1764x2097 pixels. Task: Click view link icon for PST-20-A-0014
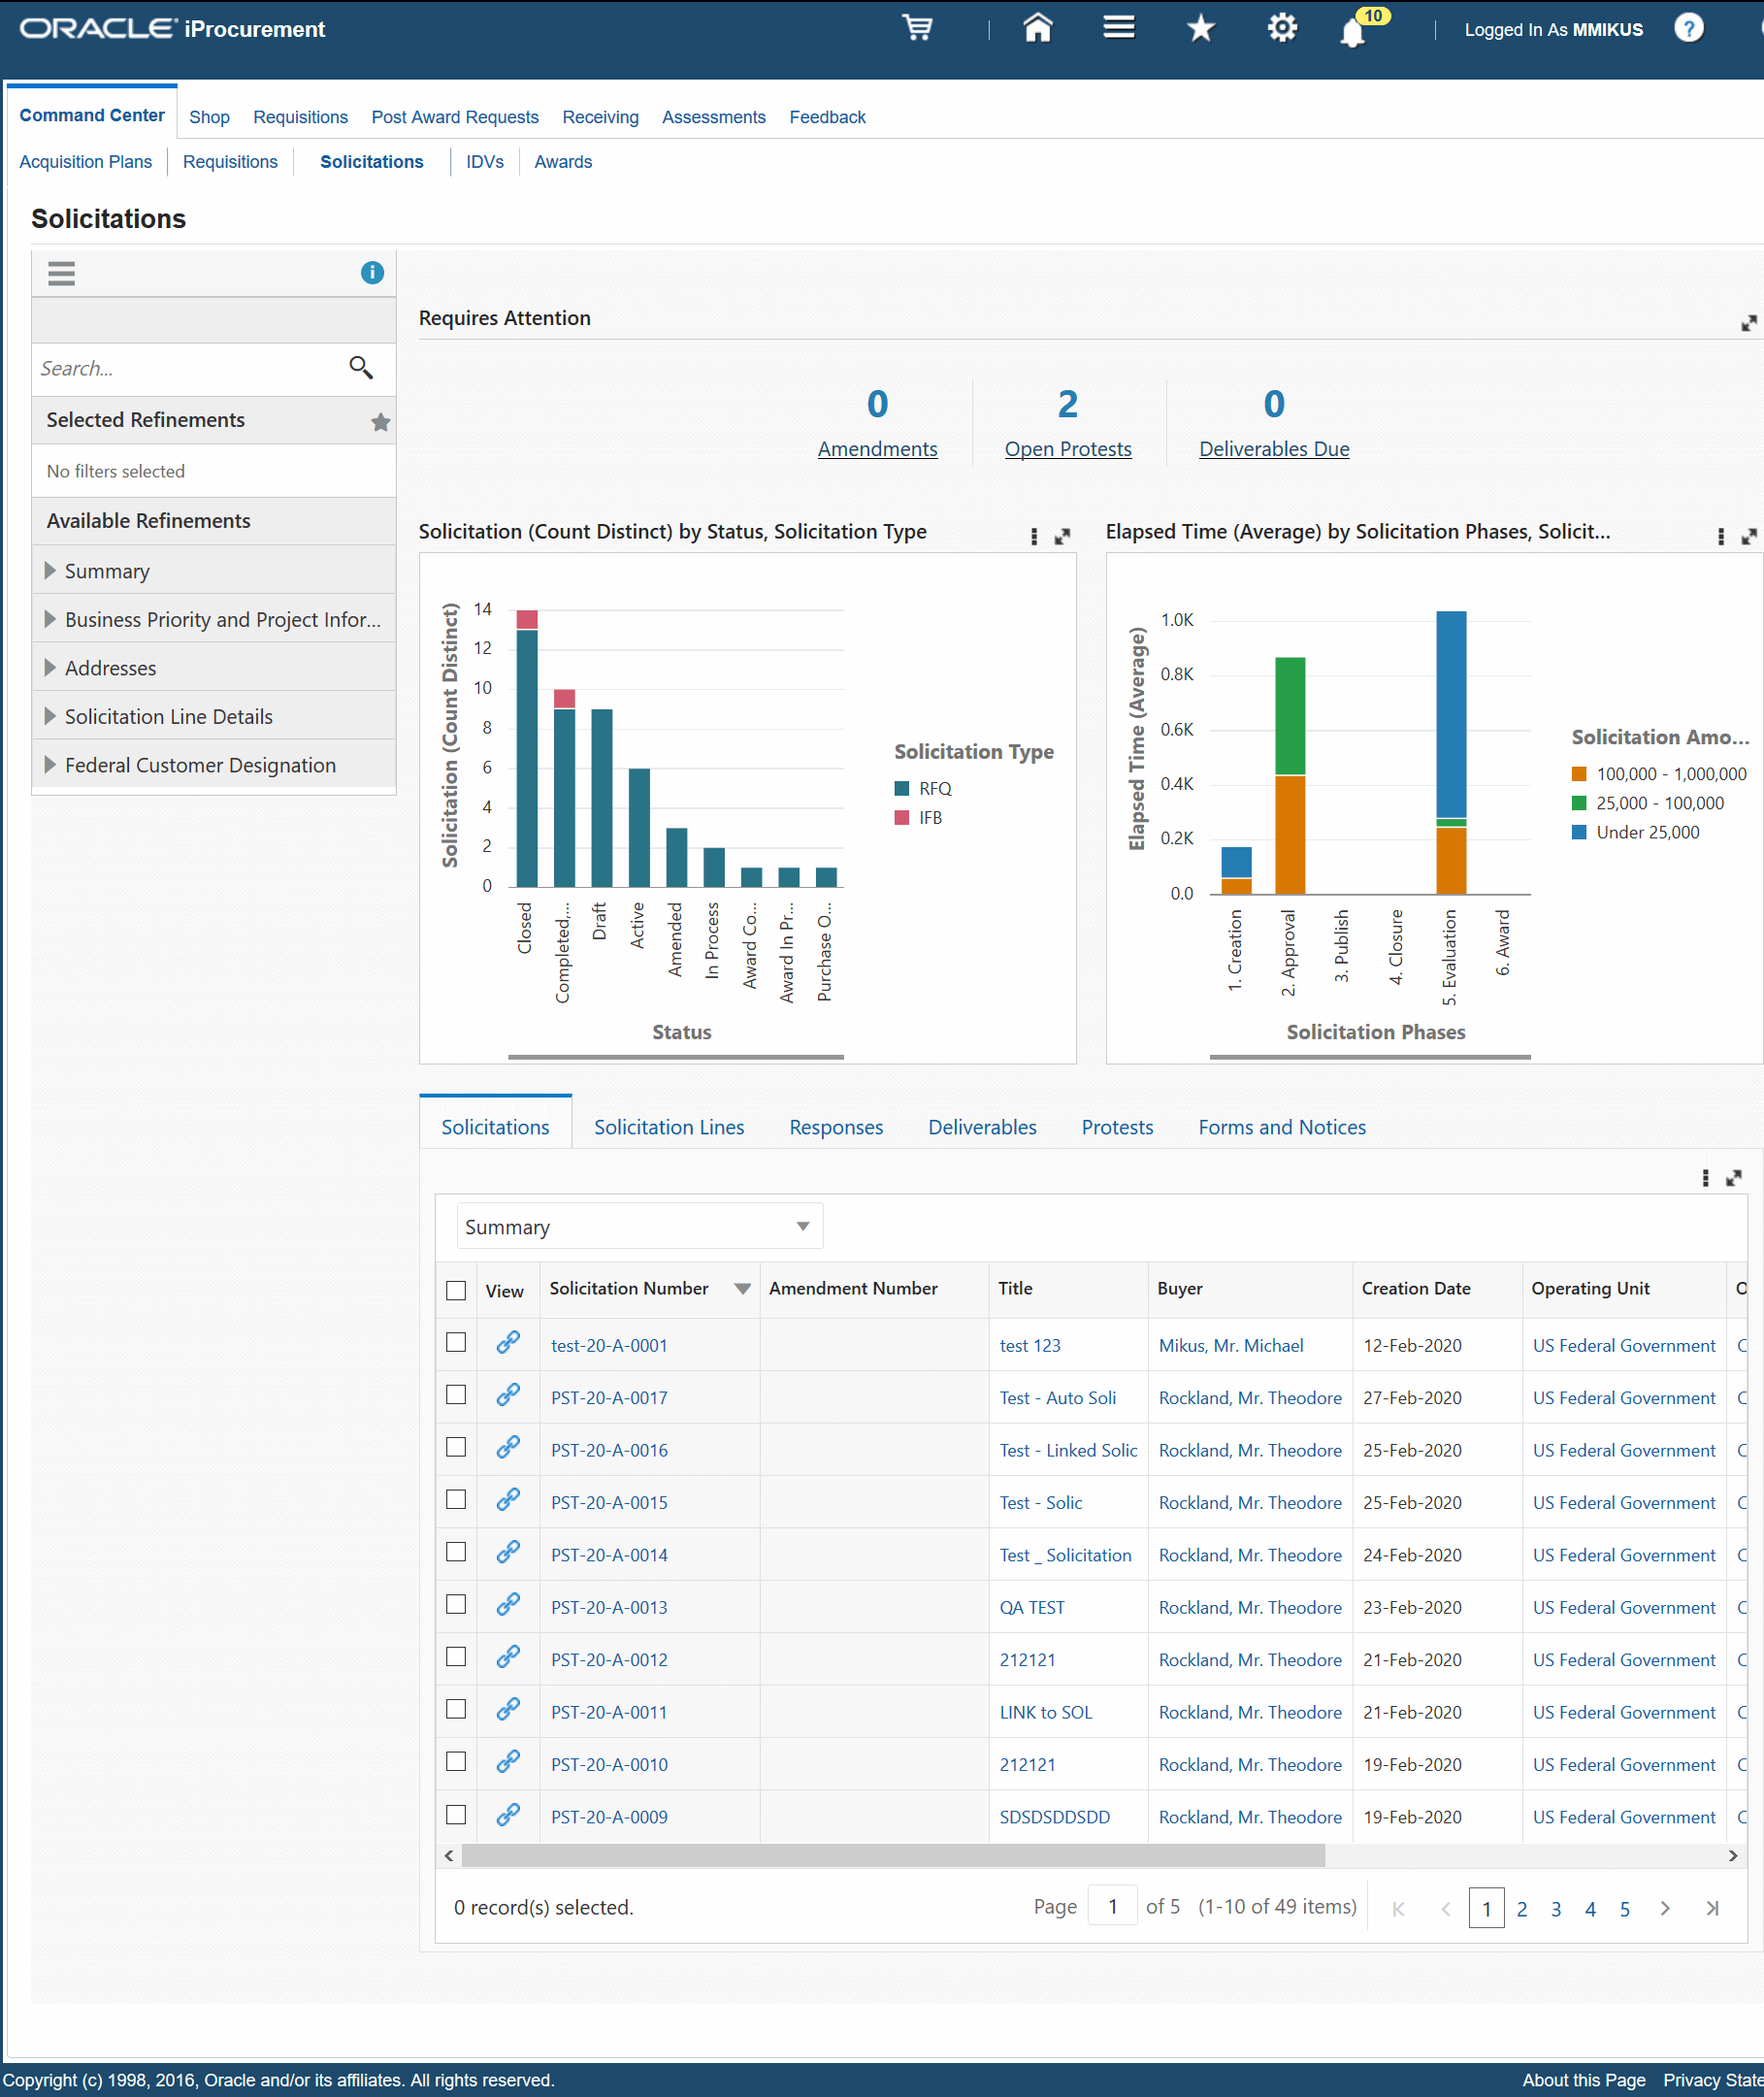pos(508,1551)
